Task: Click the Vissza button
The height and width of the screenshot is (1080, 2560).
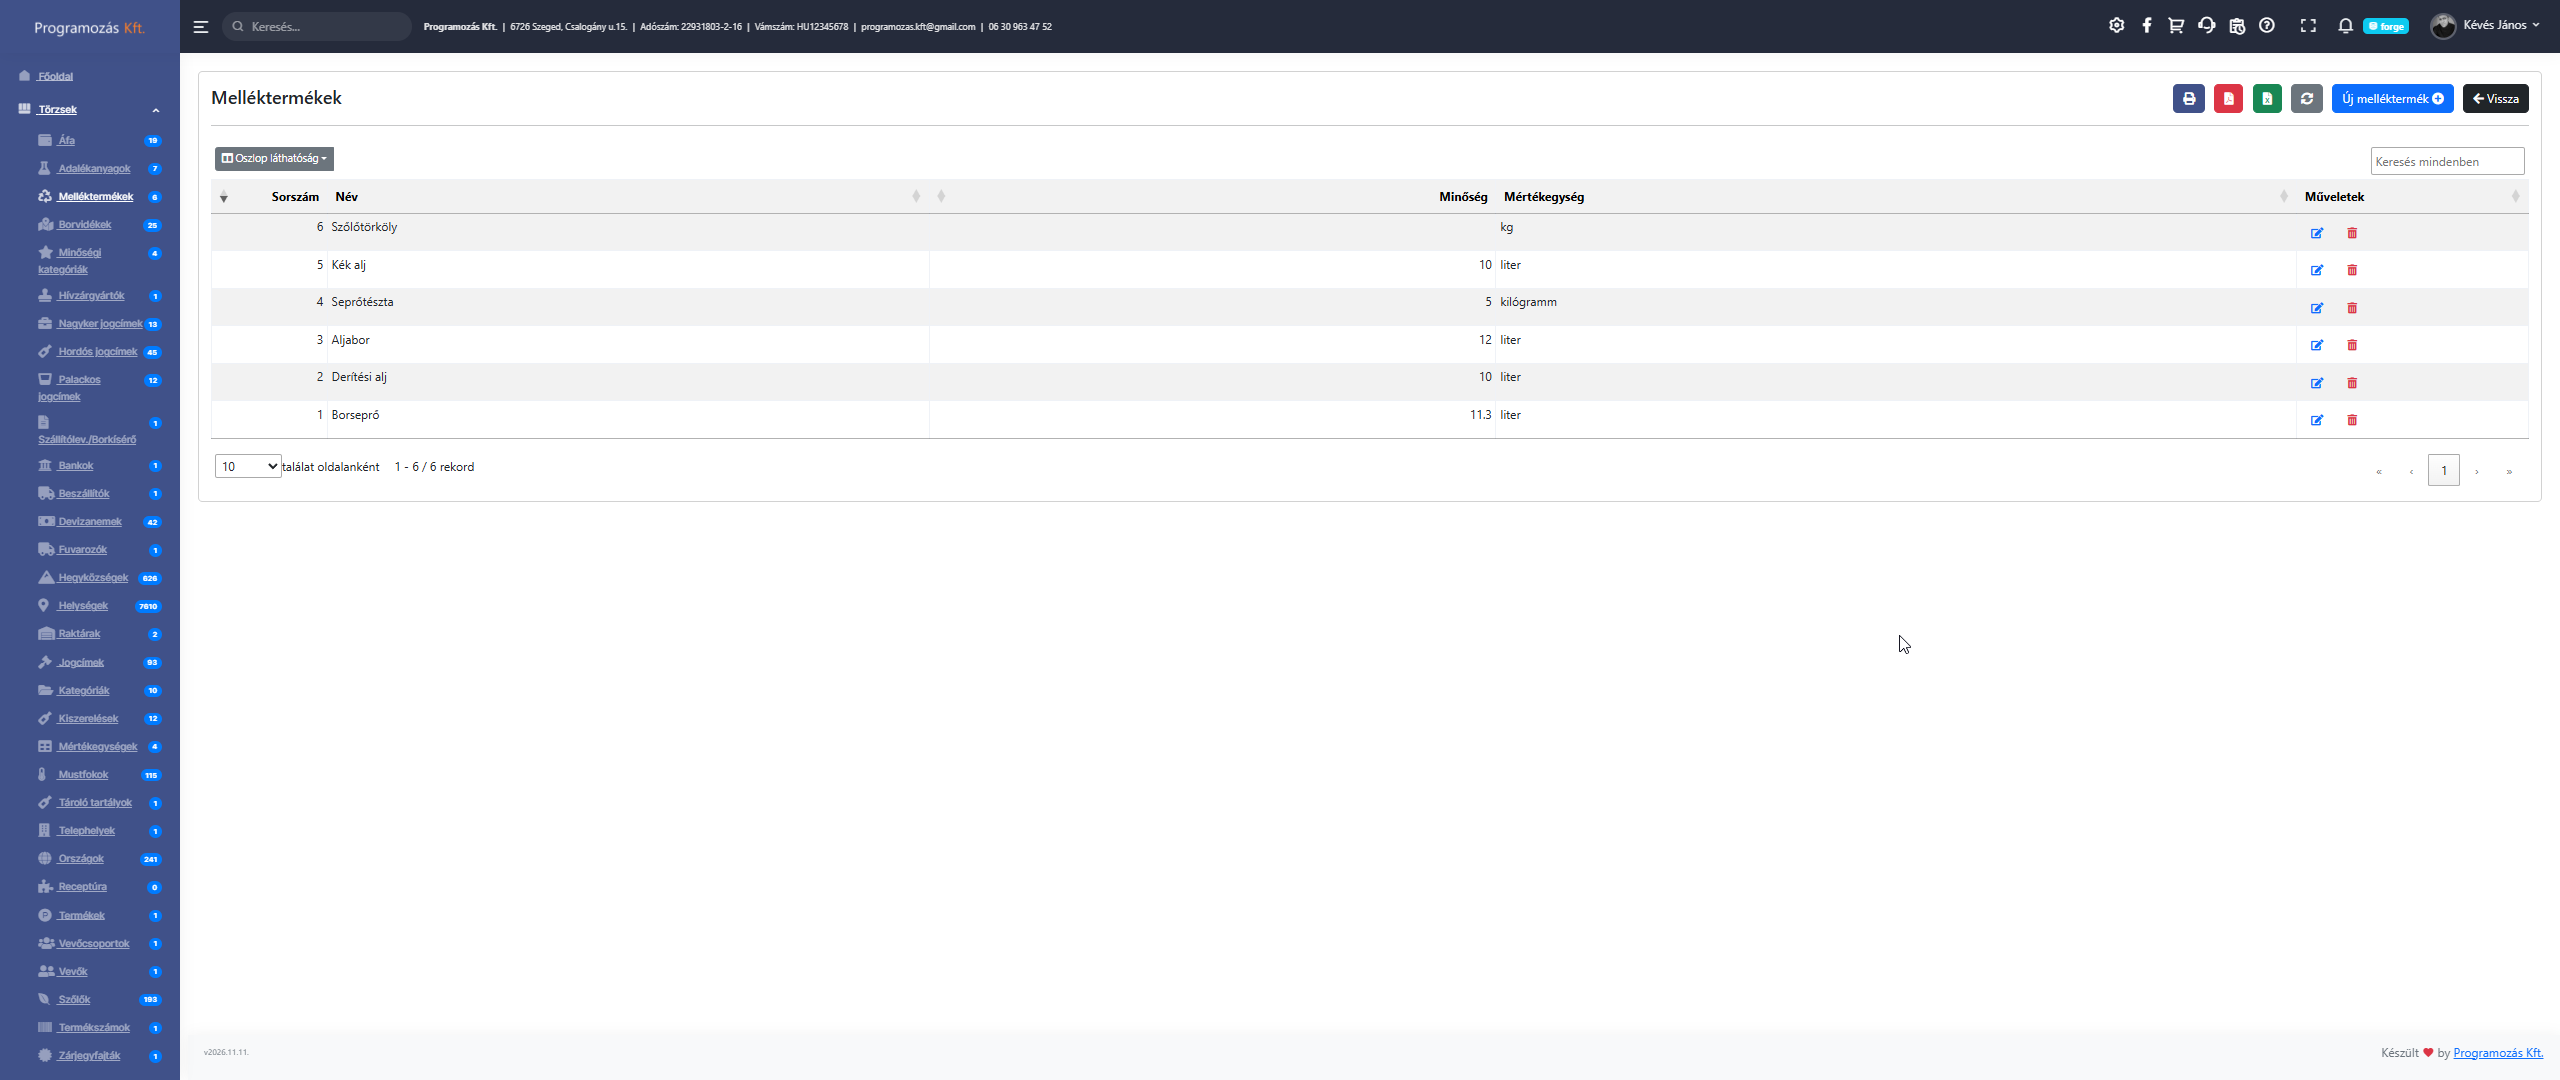Action: coord(2495,99)
